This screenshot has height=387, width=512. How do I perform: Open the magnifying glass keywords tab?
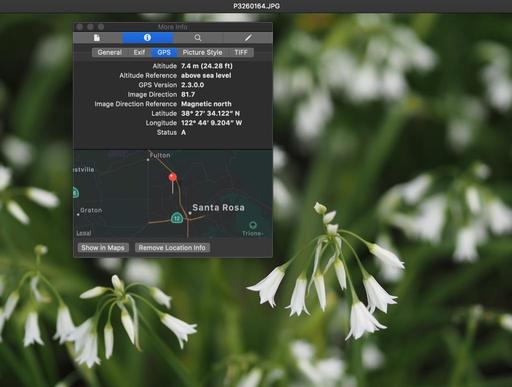[198, 38]
